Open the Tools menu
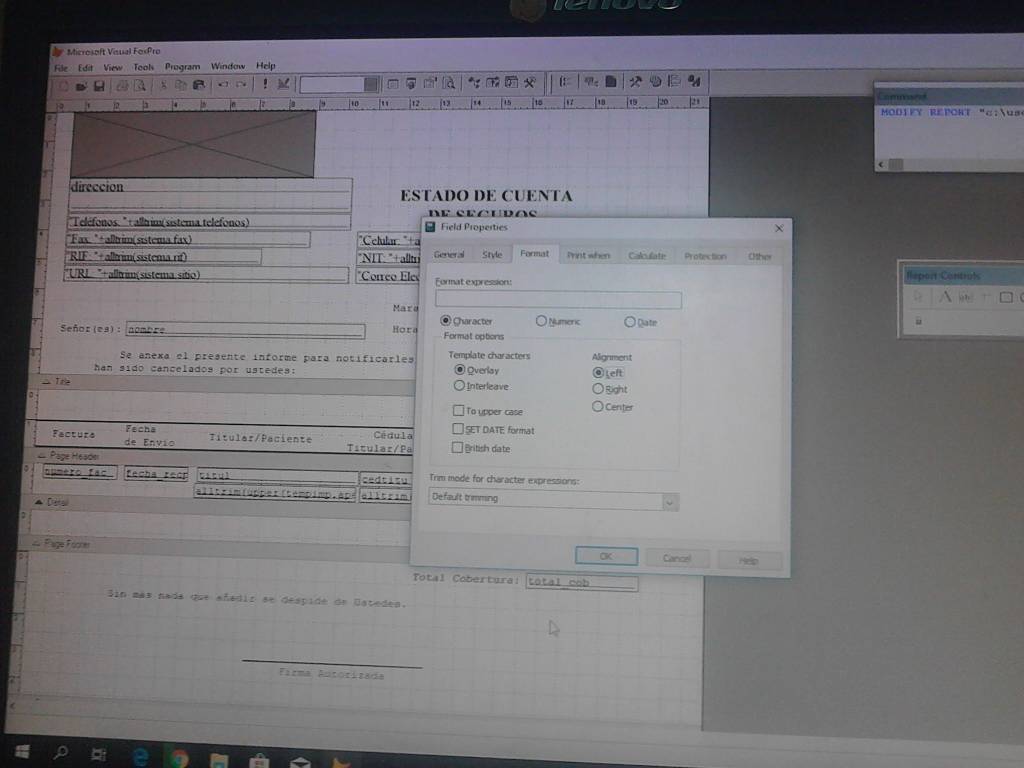The width and height of the screenshot is (1024, 768). [x=143, y=67]
